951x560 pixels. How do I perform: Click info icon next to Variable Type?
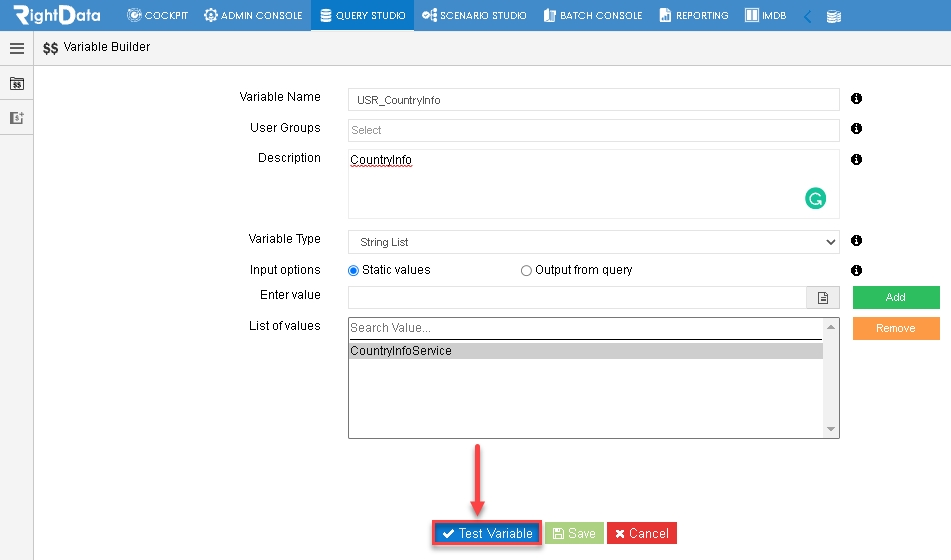(856, 241)
